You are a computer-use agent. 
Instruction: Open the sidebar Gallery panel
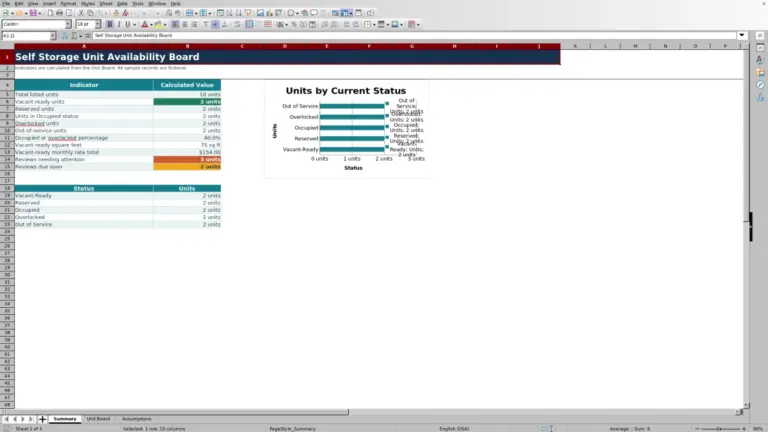click(760, 72)
